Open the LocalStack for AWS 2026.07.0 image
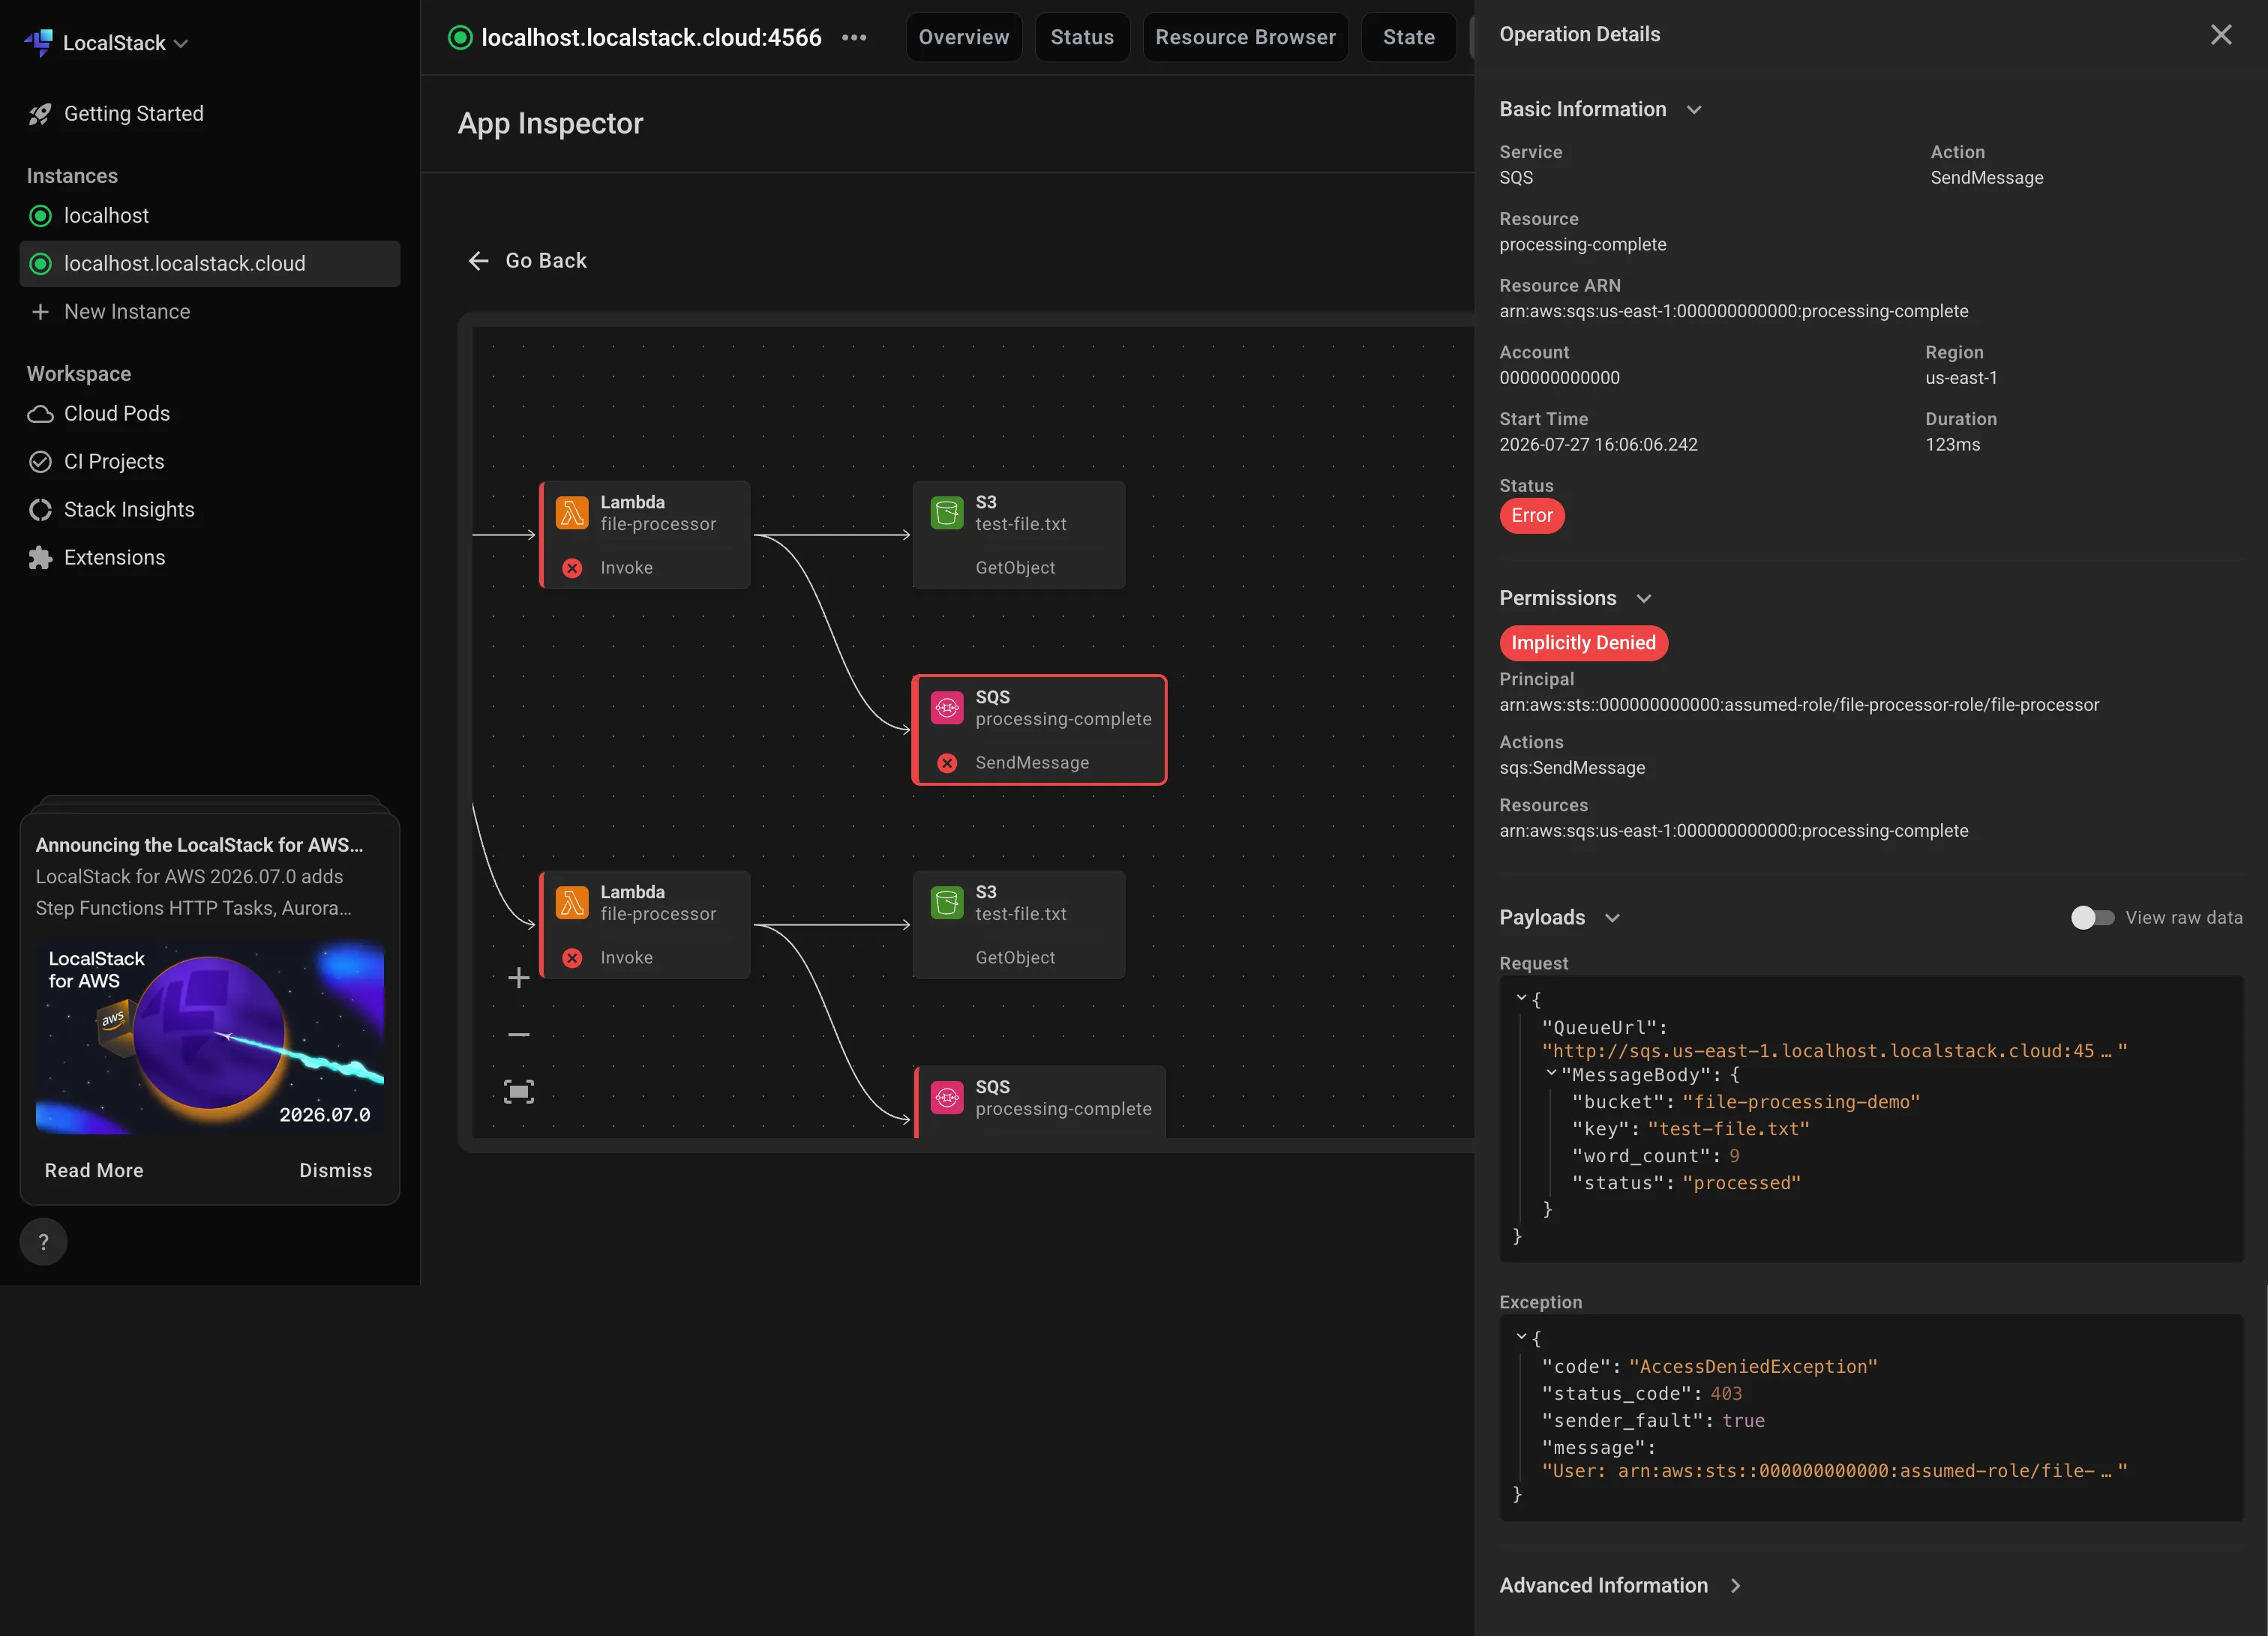The image size is (2268, 1636). tap(209, 1038)
